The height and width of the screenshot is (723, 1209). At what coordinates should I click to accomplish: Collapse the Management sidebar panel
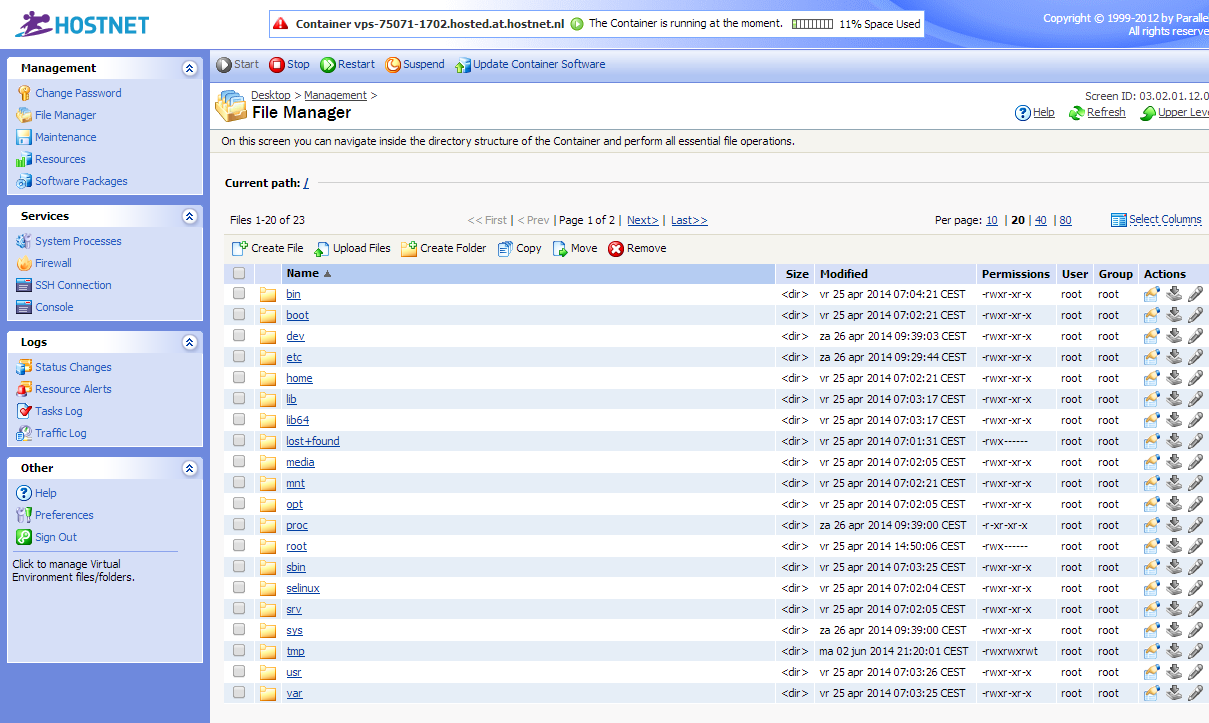(x=189, y=69)
